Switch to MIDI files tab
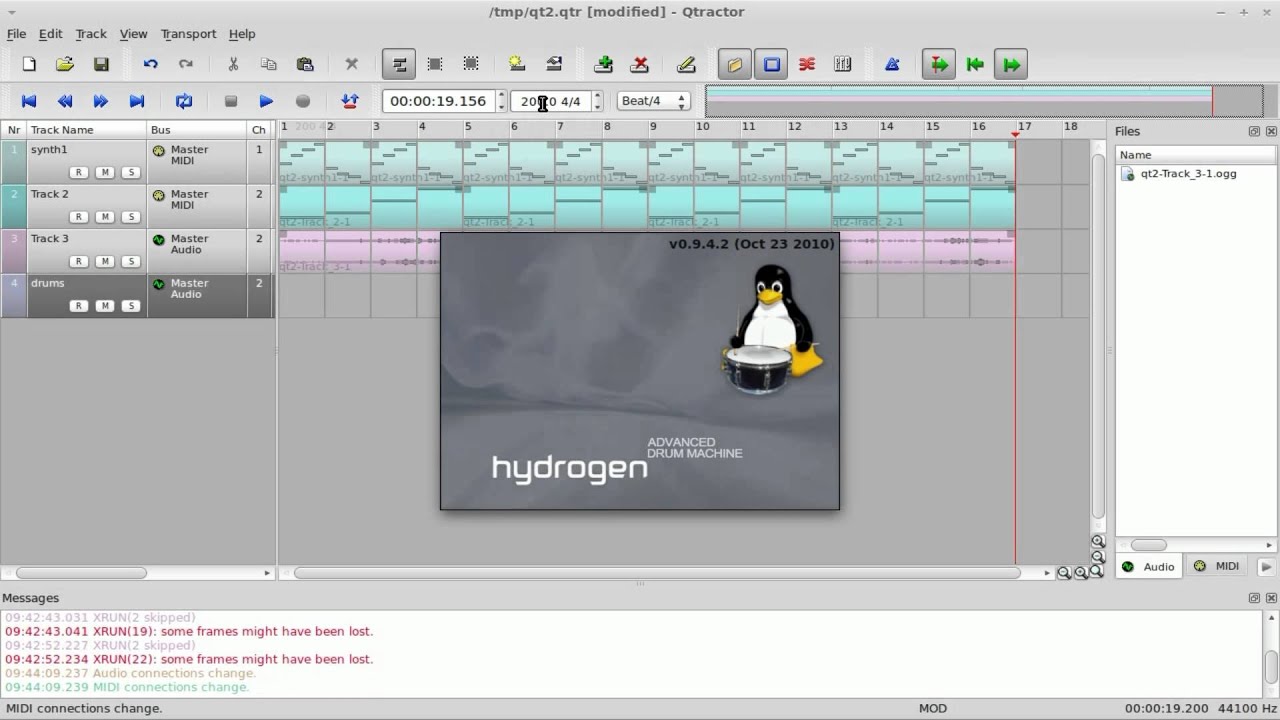Image resolution: width=1280 pixels, height=720 pixels. click(x=1216, y=566)
